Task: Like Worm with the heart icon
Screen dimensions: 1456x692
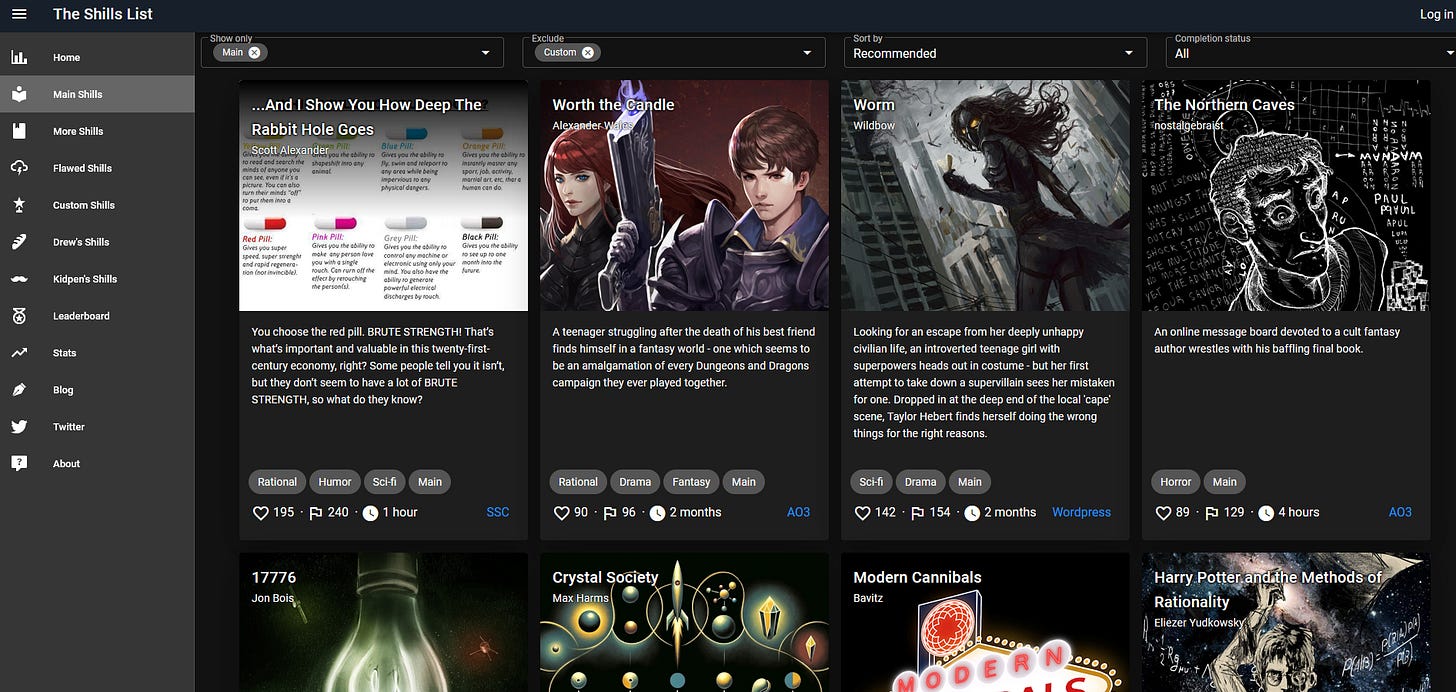Action: 862,513
